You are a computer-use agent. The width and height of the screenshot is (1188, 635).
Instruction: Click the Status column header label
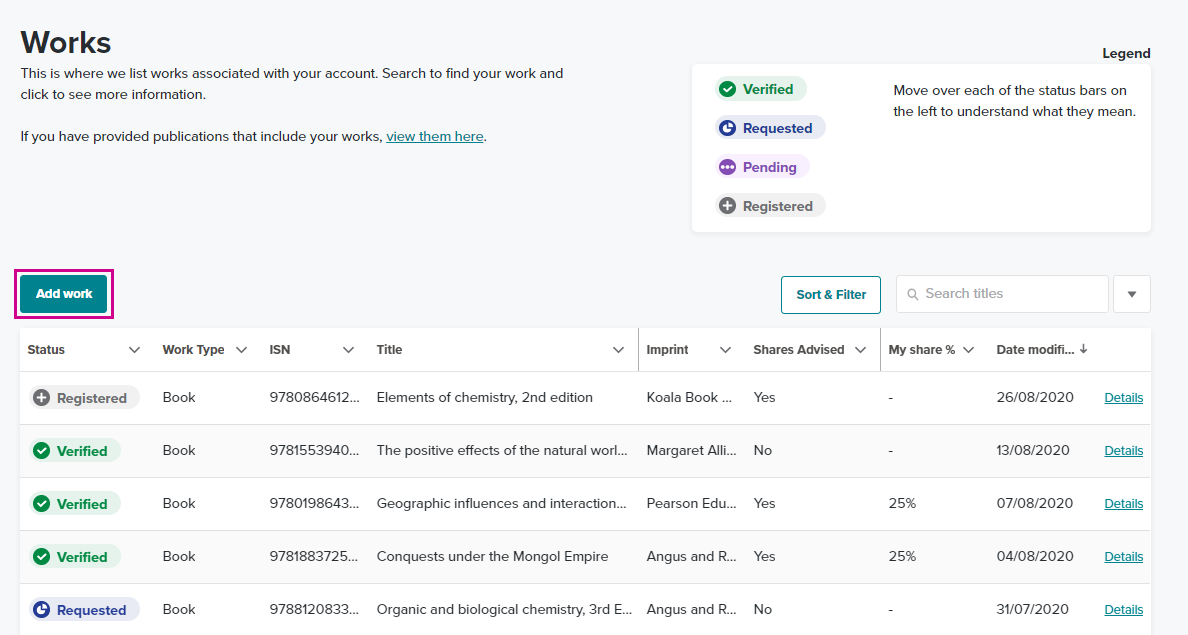[46, 350]
